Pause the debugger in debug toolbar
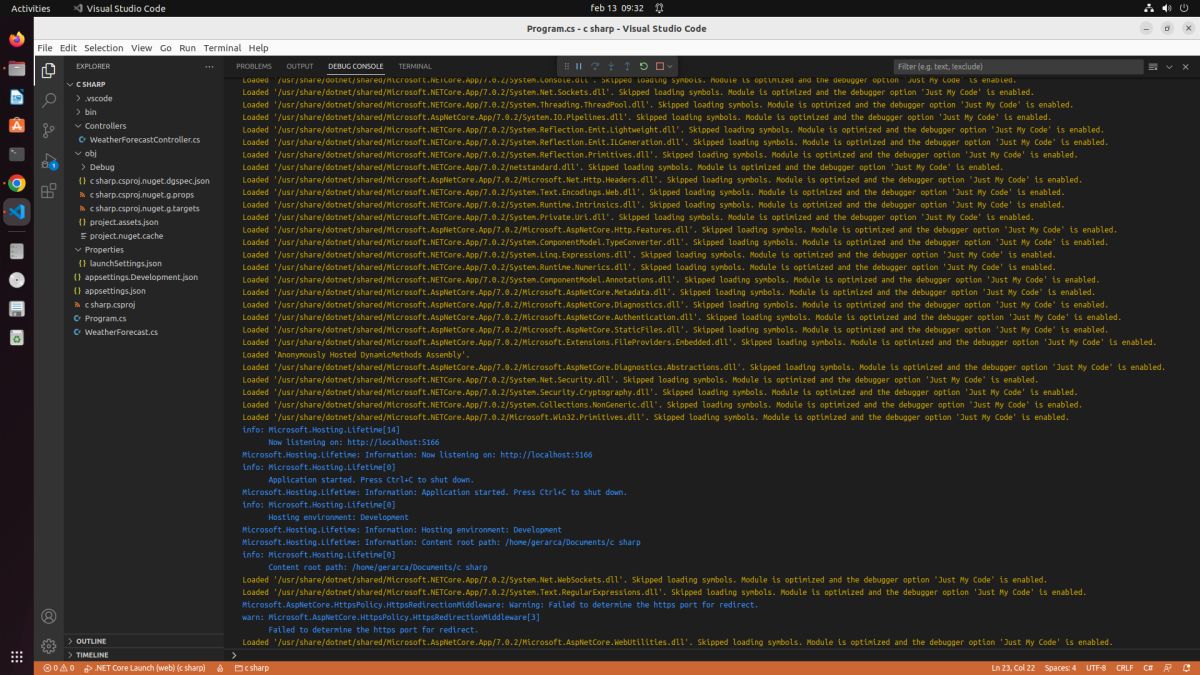The image size is (1200, 675). 579,66
